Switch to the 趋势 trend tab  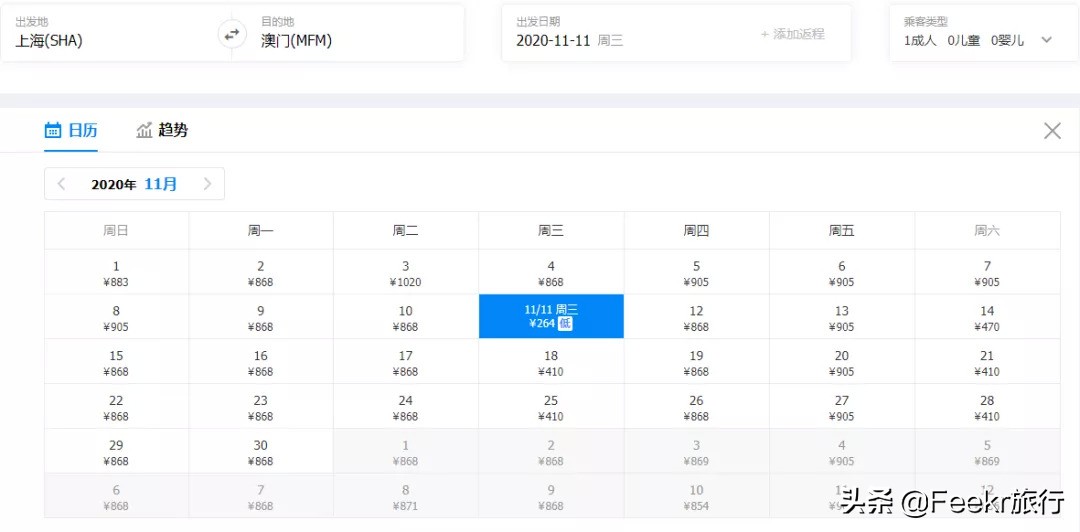click(162, 130)
